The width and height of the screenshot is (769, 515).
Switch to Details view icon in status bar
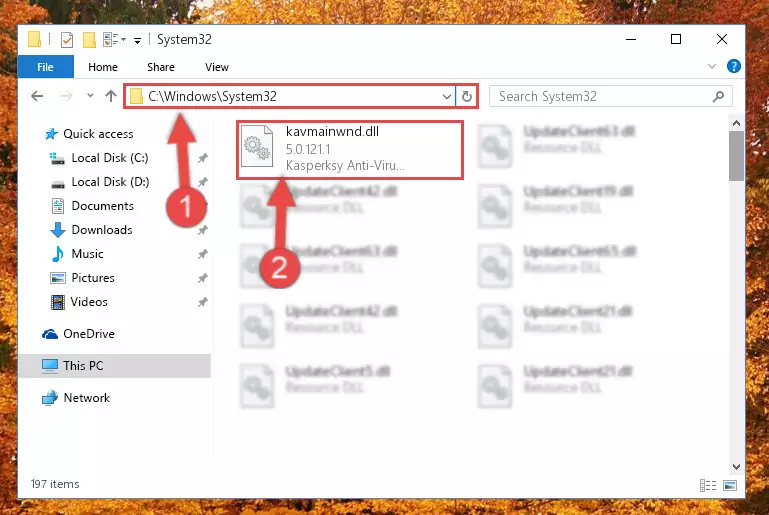point(708,486)
